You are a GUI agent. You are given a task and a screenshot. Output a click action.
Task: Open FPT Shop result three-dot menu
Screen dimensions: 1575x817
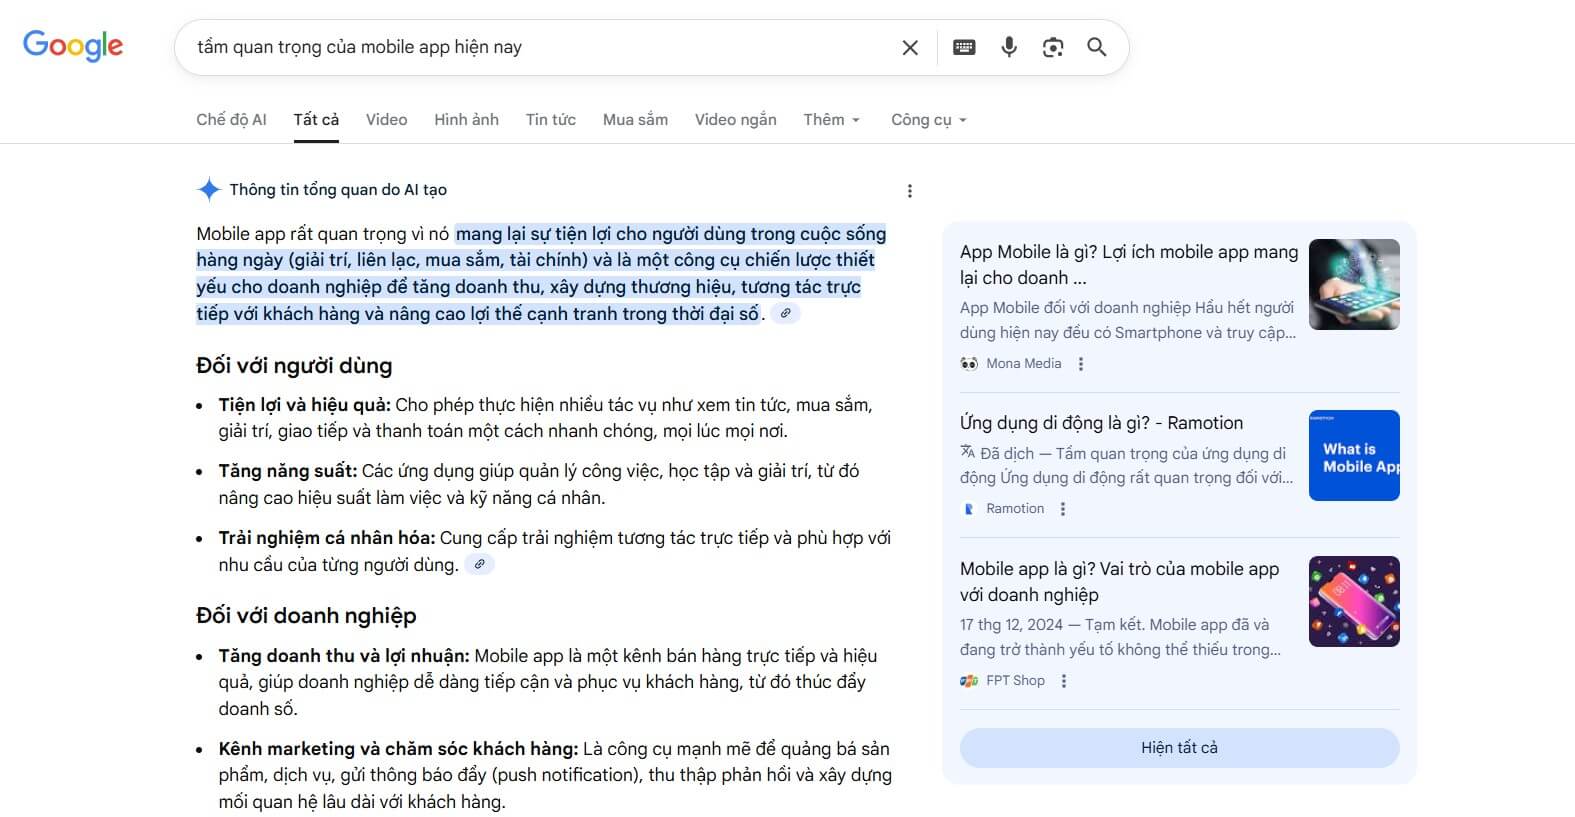click(x=1063, y=681)
